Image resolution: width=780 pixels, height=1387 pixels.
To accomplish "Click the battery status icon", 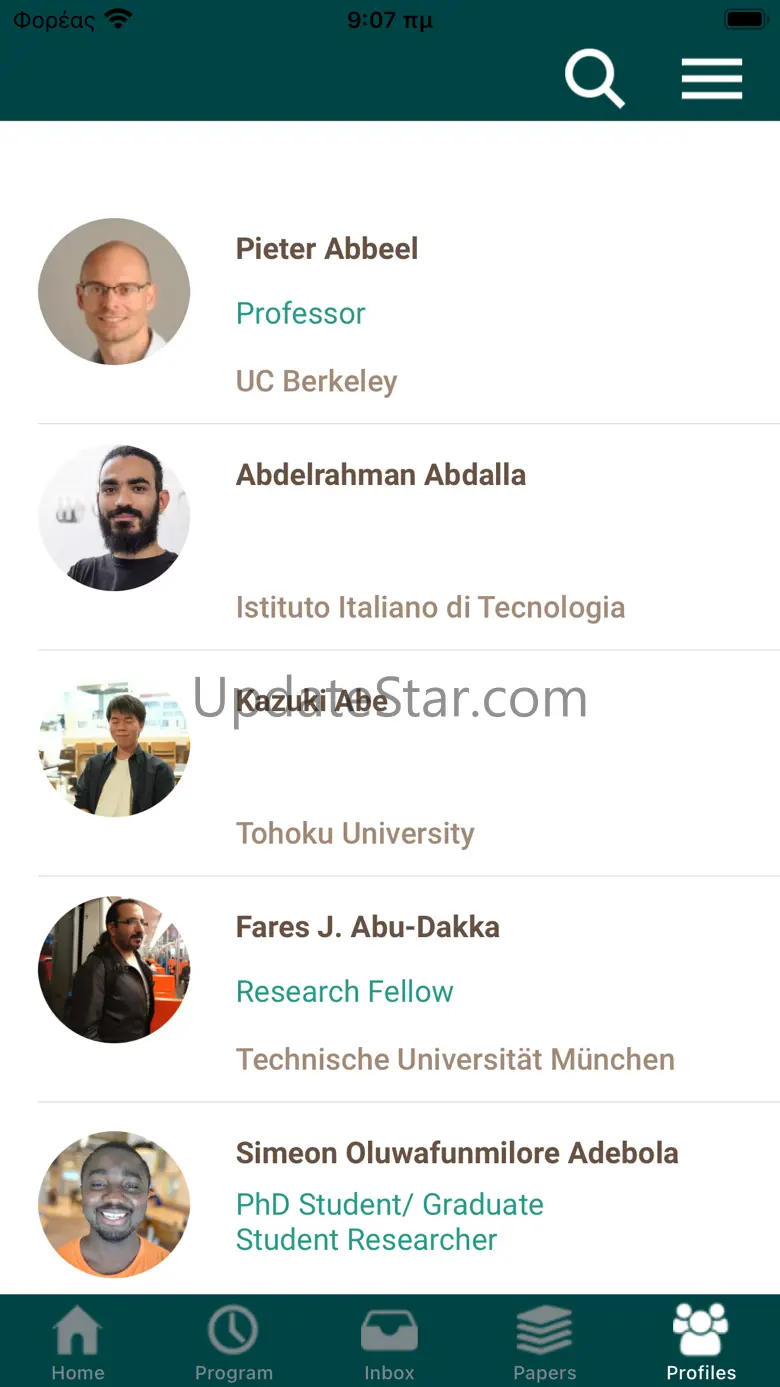I will point(745,19).
